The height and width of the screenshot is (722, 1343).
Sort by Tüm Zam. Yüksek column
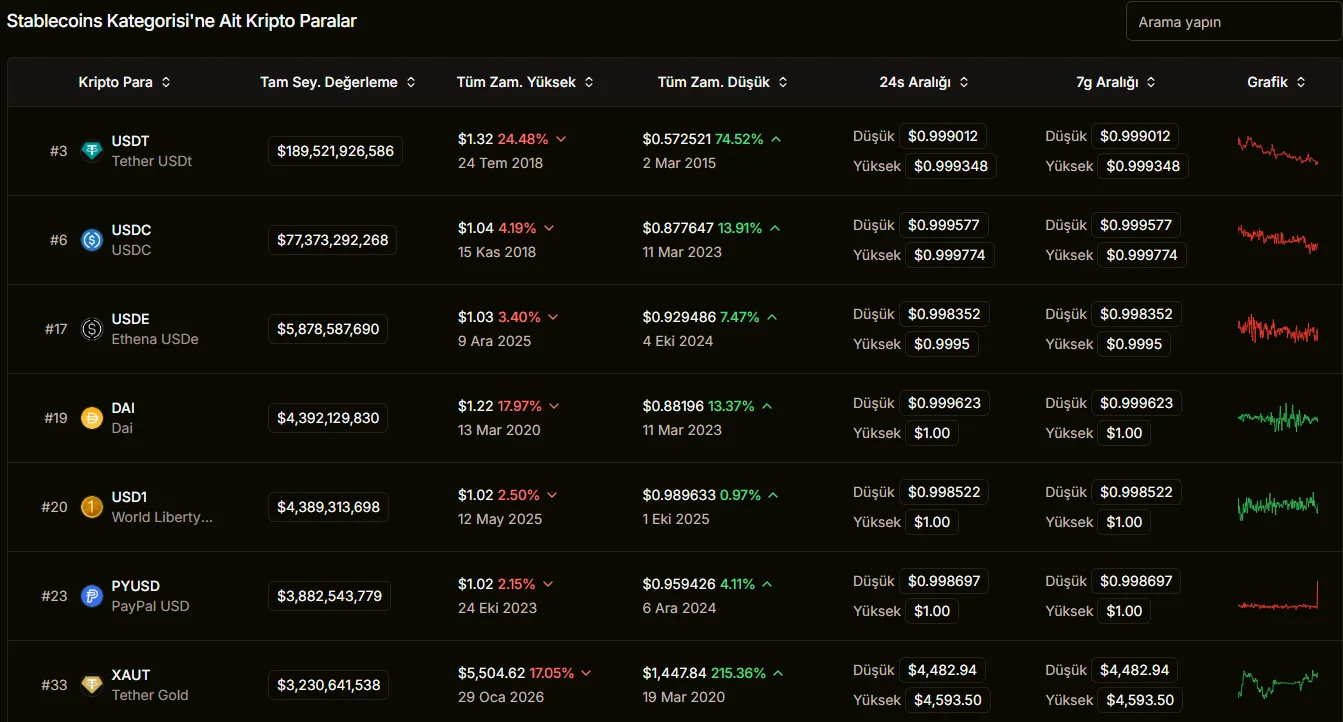pyautogui.click(x=525, y=82)
